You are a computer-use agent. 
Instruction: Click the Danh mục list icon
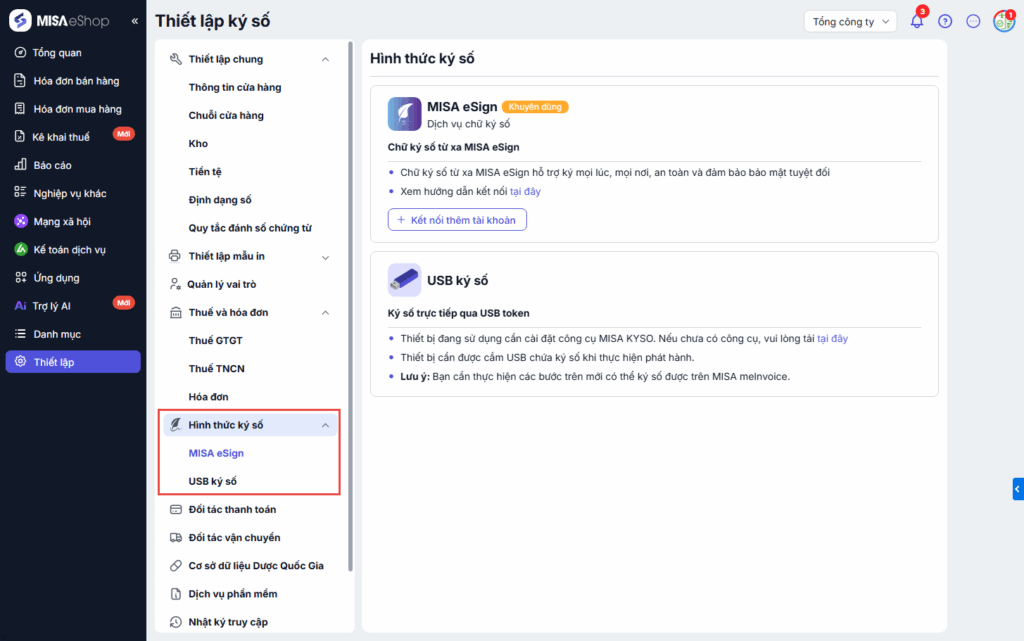click(20, 334)
